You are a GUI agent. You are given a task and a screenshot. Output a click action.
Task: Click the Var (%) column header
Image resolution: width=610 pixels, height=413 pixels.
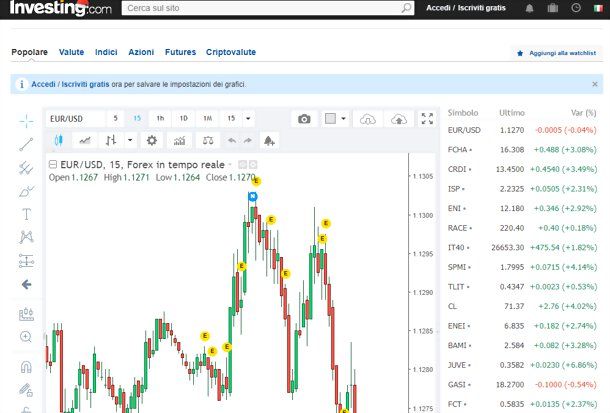coord(583,113)
